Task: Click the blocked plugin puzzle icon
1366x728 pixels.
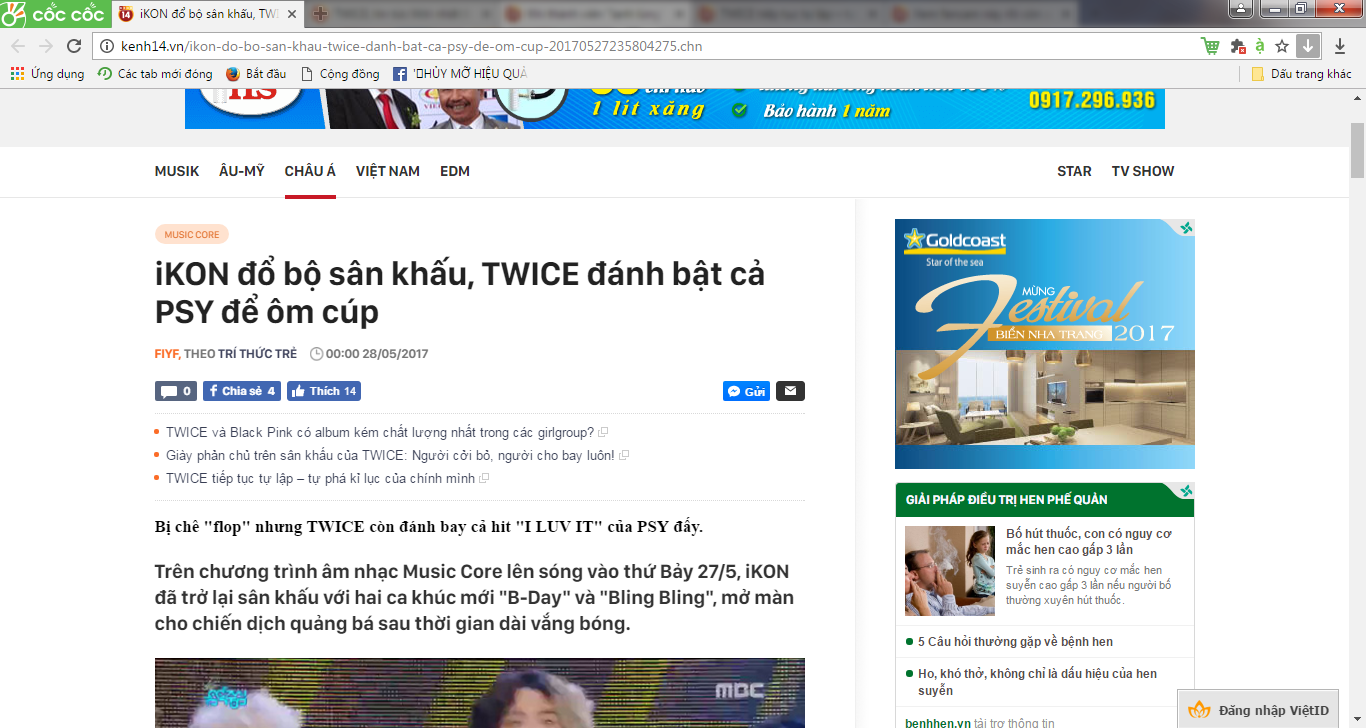Action: coord(1237,46)
